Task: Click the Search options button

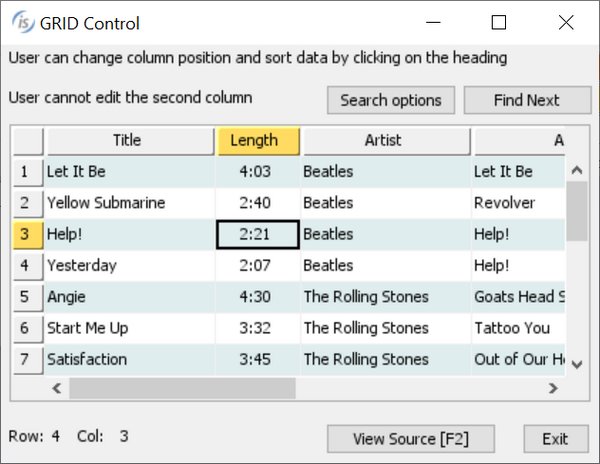Action: pos(390,100)
